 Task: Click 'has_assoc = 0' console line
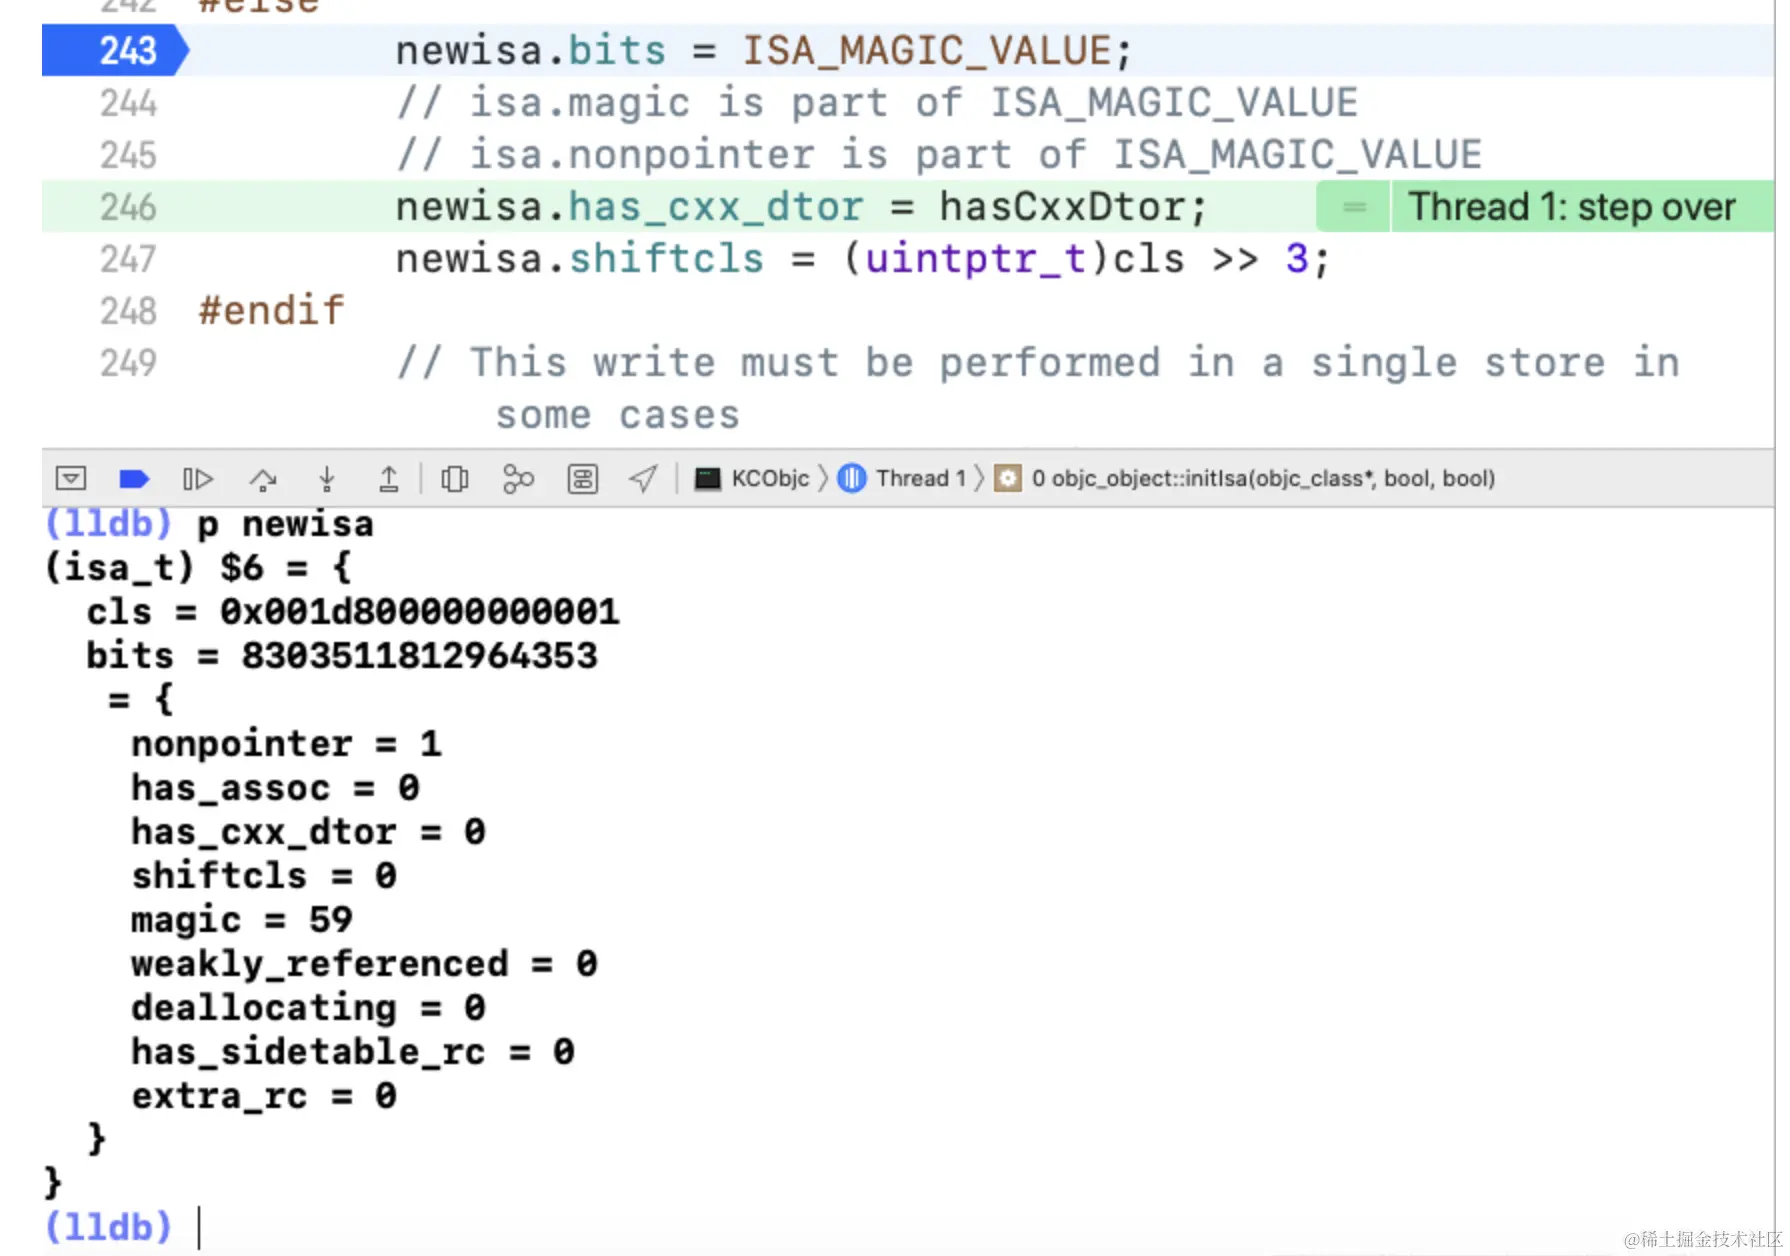click(276, 788)
